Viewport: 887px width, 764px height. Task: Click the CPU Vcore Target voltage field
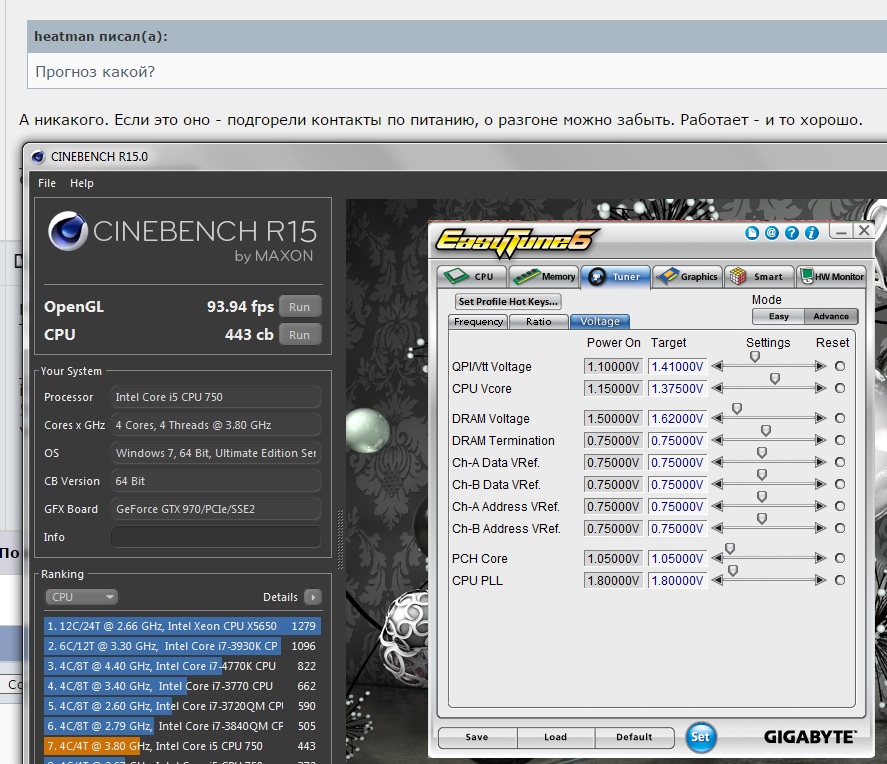pyautogui.click(x=677, y=389)
